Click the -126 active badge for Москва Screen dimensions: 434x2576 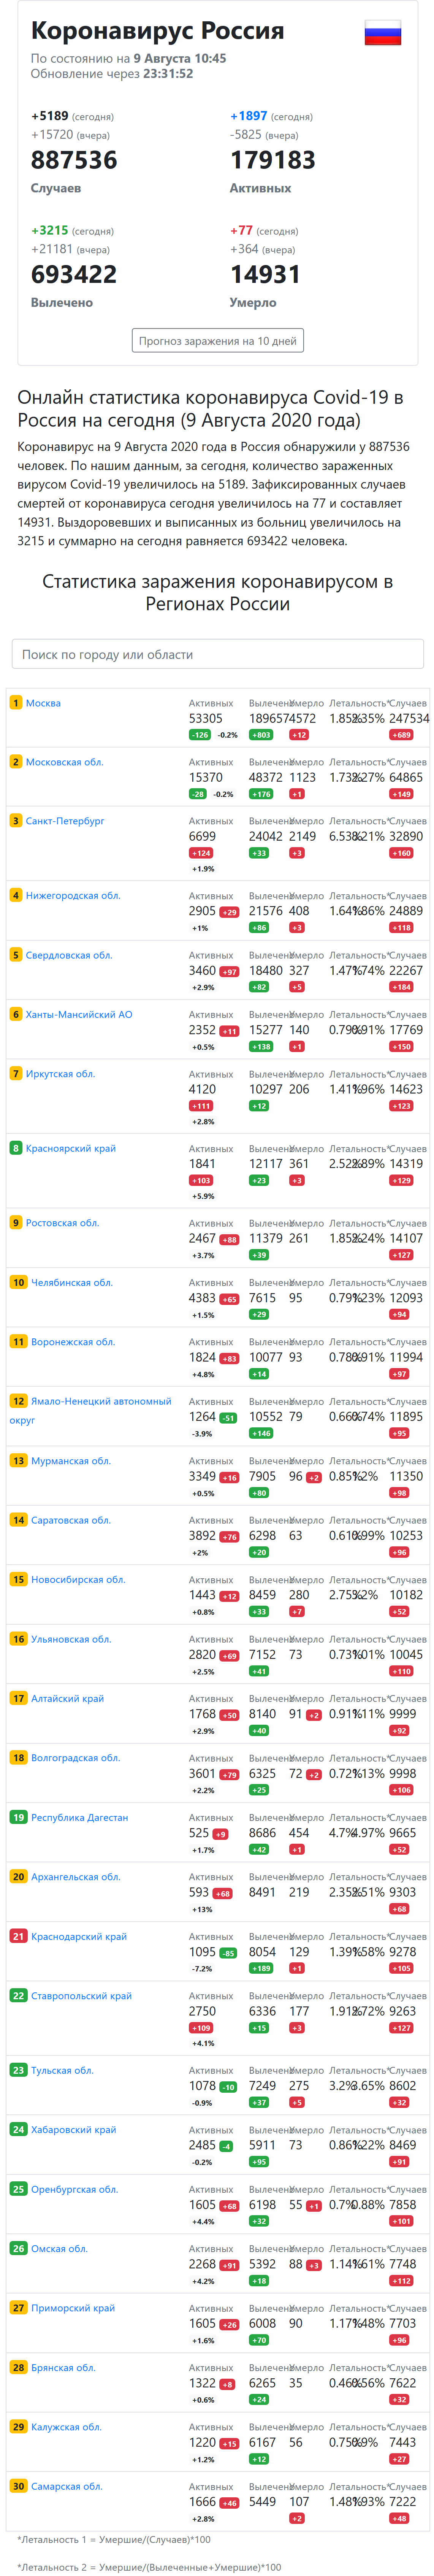click(200, 735)
